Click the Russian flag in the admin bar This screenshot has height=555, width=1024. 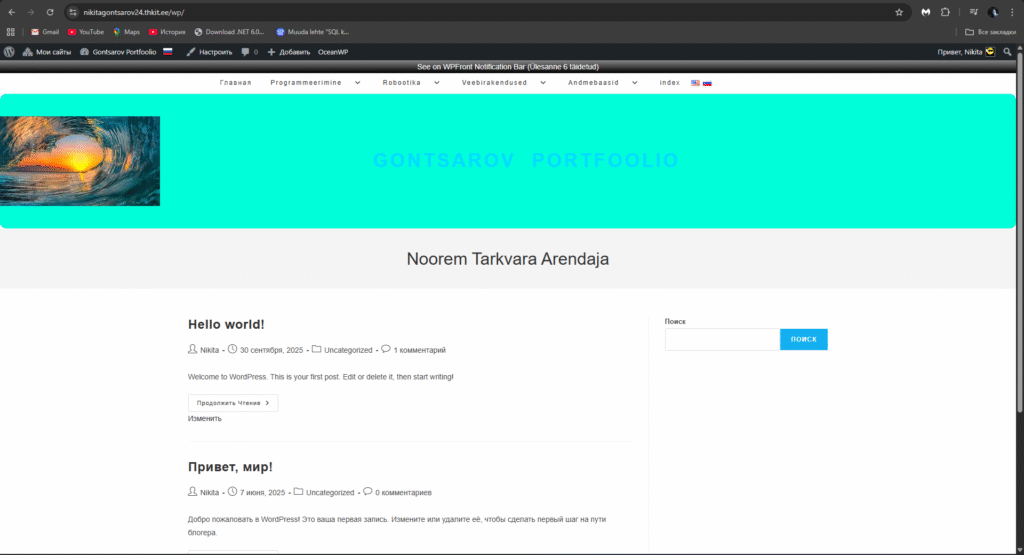pyautogui.click(x=168, y=51)
